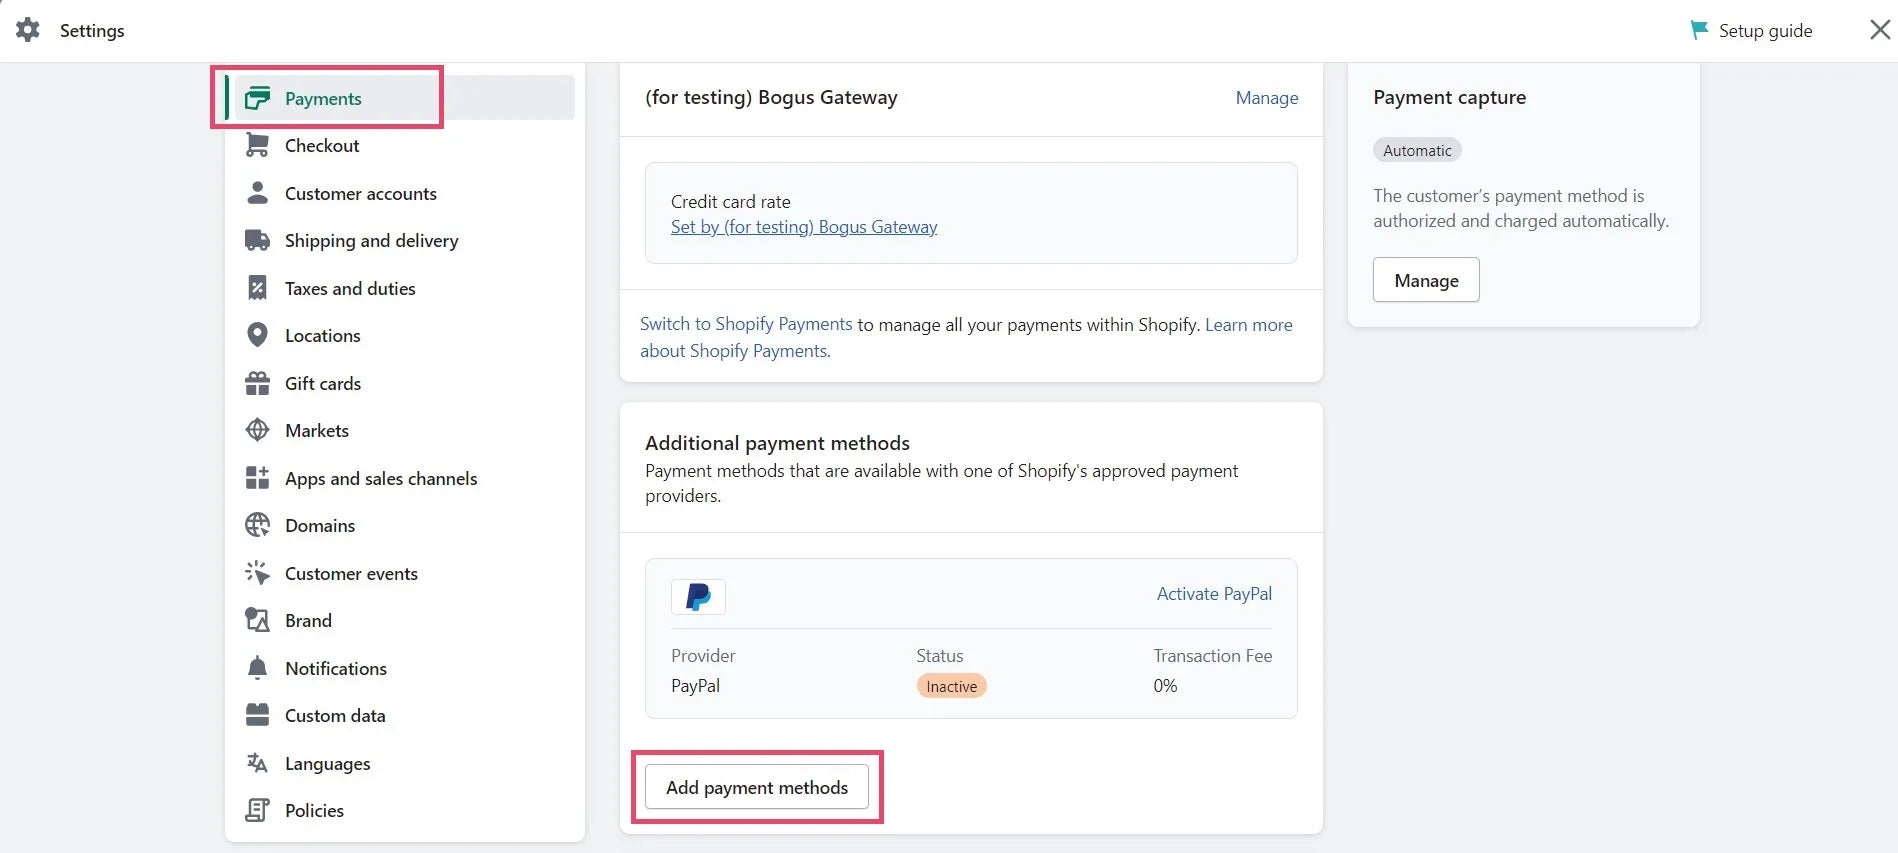The height and width of the screenshot is (853, 1898).
Task: Click the Setup guide flag icon
Action: (1698, 30)
